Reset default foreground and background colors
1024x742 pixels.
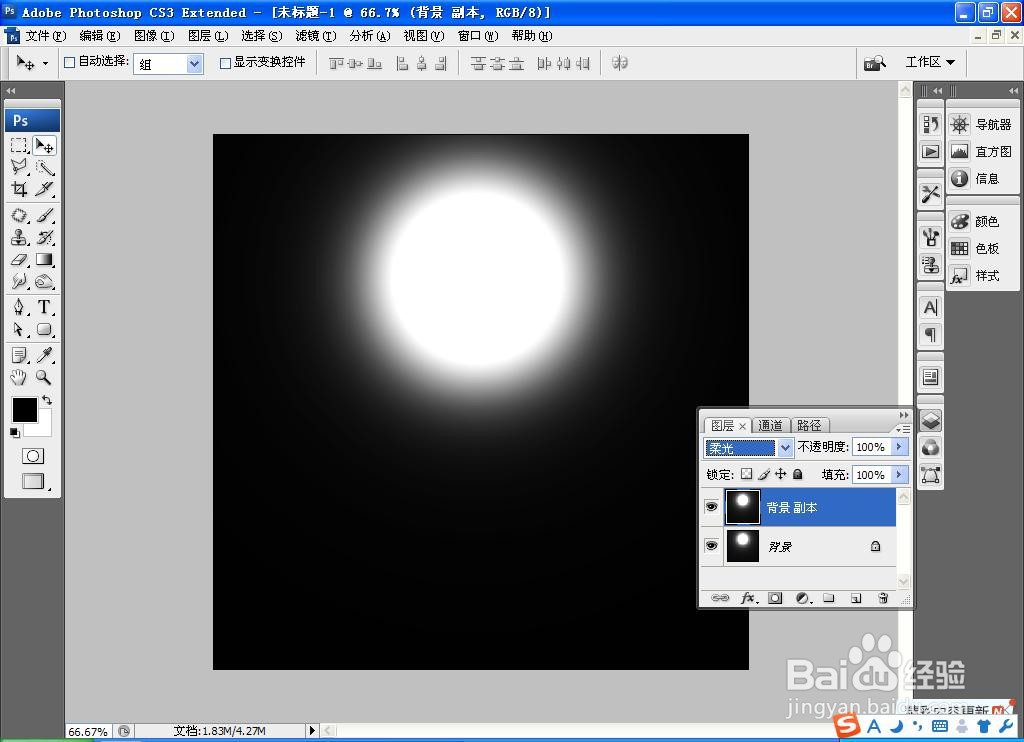point(14,432)
